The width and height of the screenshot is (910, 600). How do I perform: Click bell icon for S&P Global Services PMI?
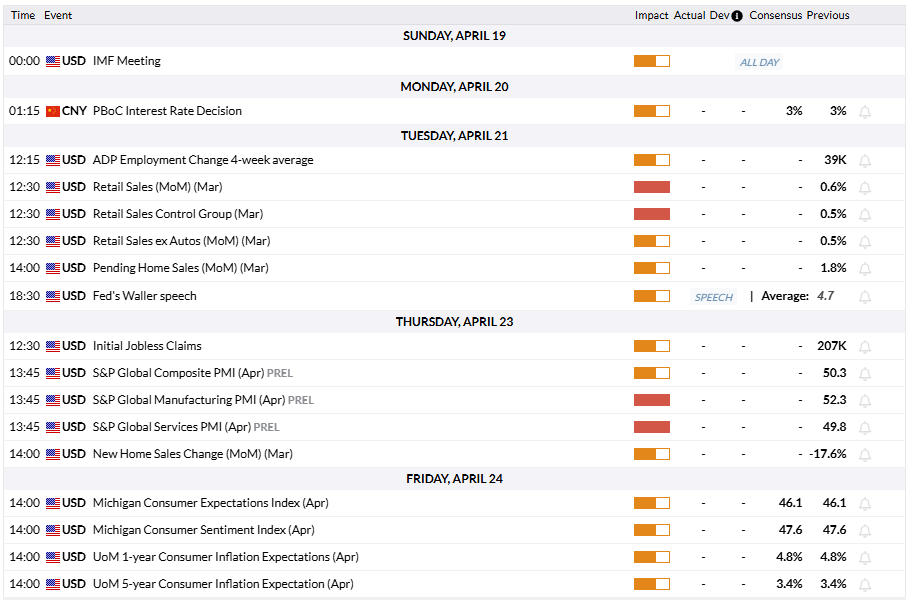865,427
